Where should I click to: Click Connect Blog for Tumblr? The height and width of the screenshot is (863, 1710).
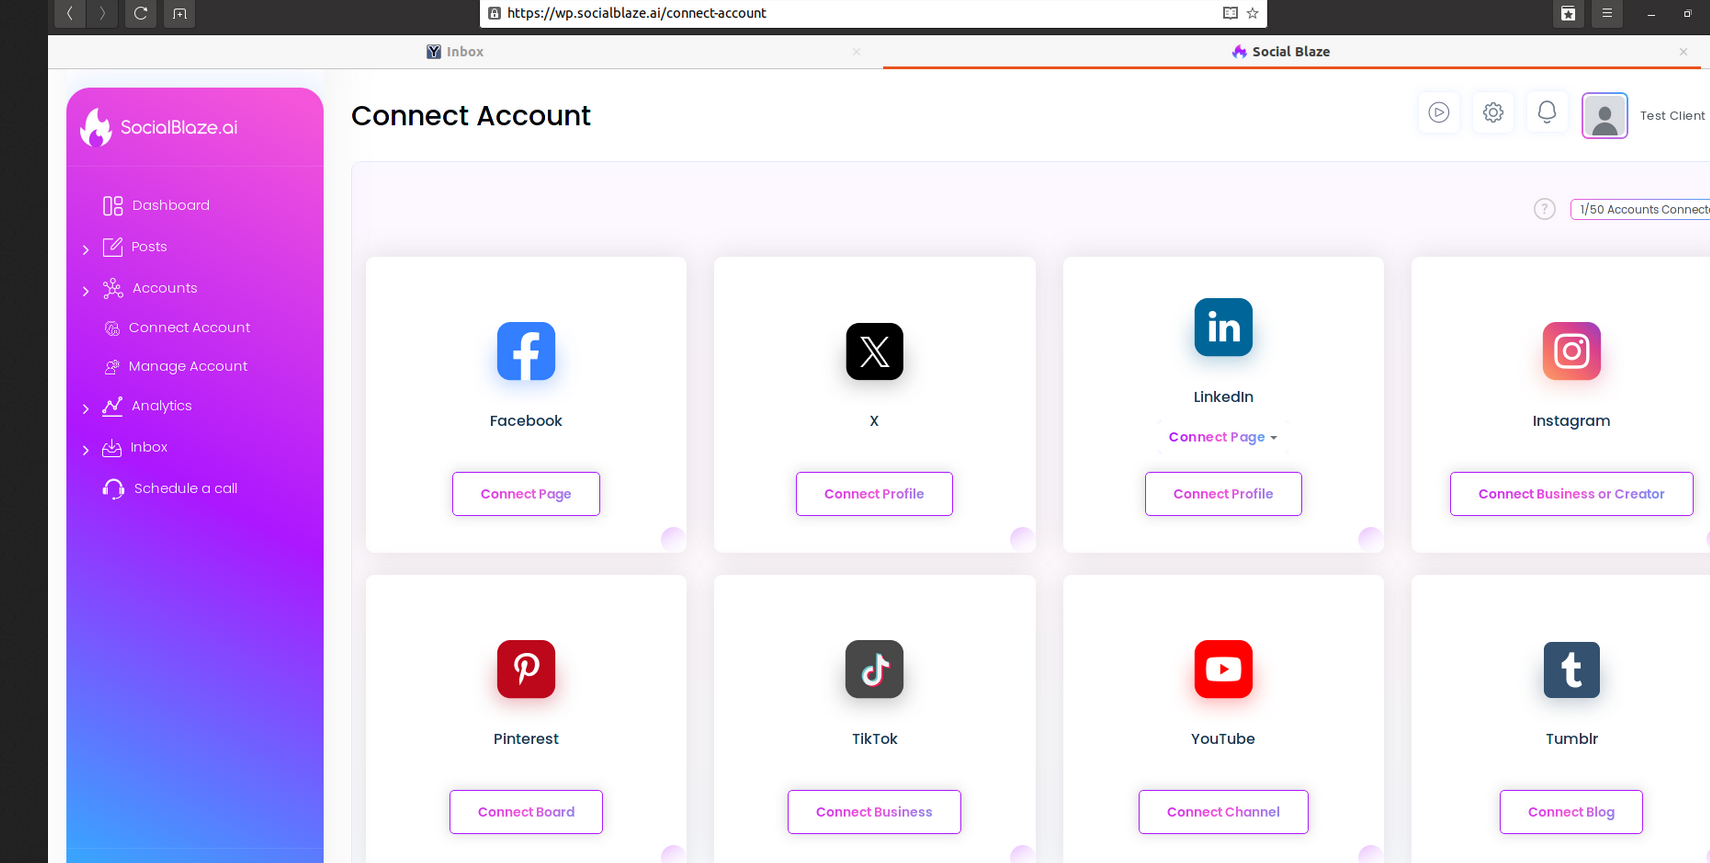(x=1571, y=812)
